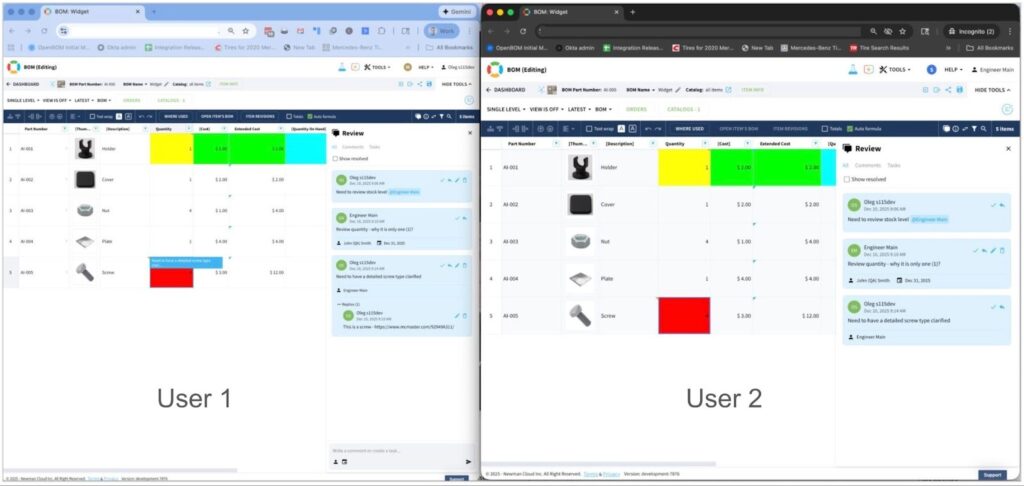Click Holder thumbnail image in User 2 table
The image size is (1024, 486).
[x=579, y=167]
